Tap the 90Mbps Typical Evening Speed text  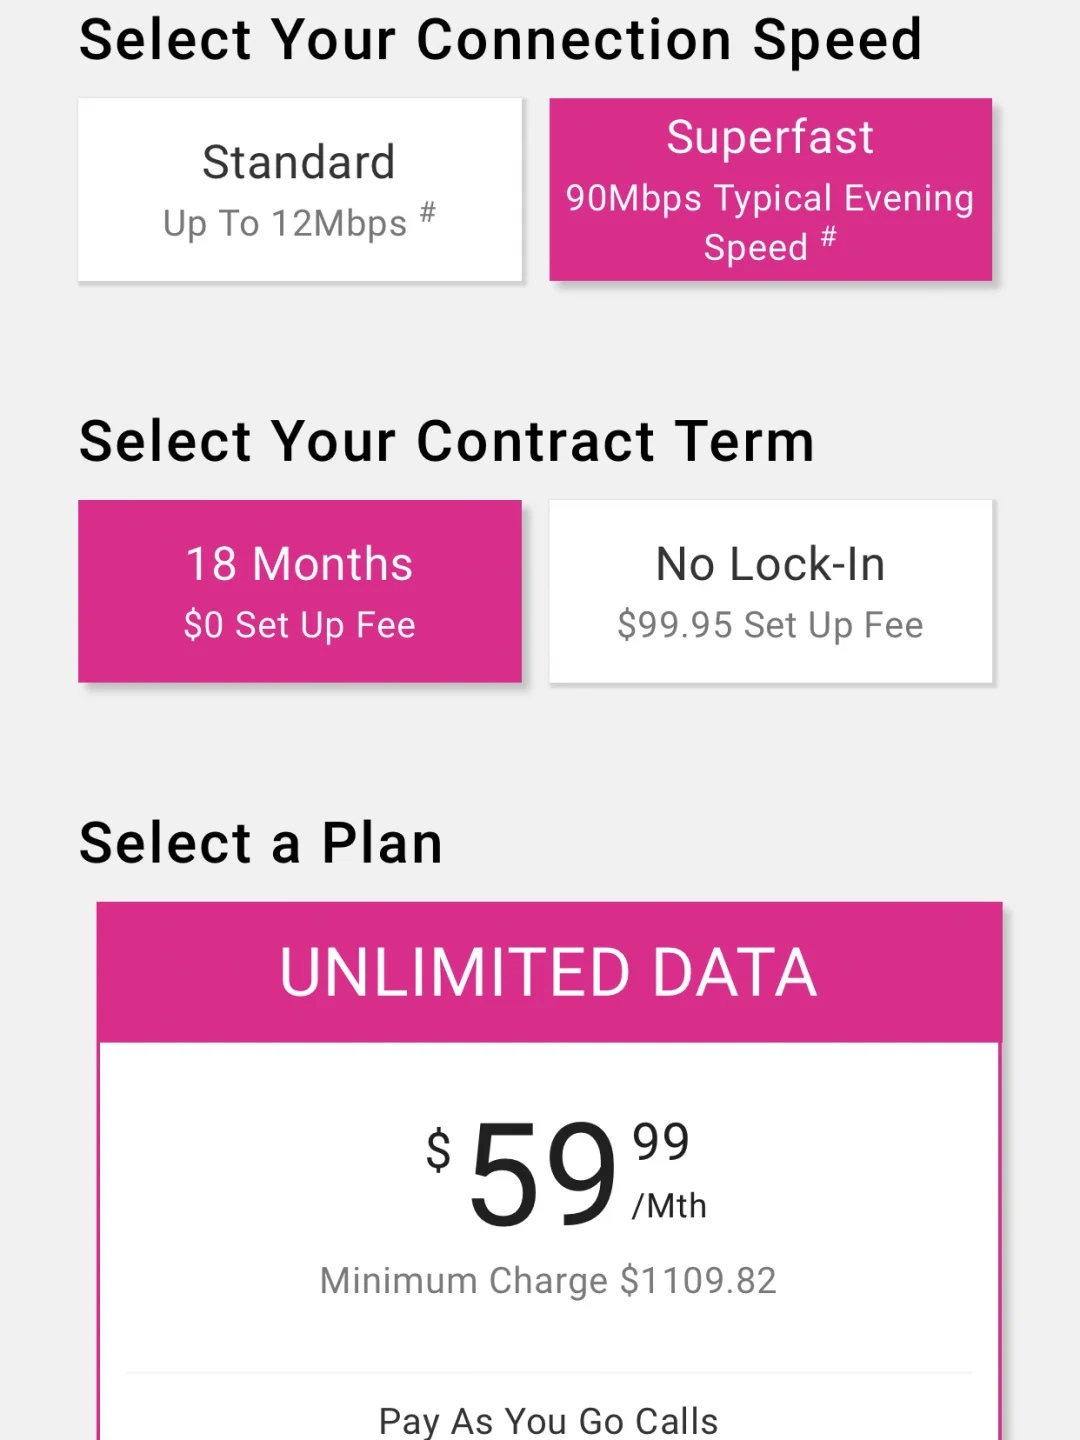click(x=769, y=222)
